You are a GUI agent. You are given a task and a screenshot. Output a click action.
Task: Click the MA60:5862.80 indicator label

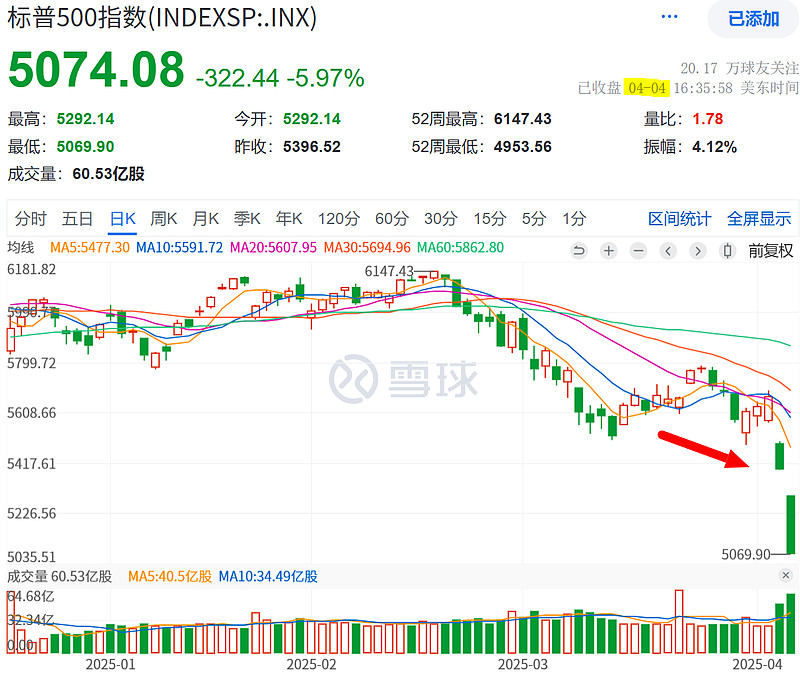click(460, 247)
